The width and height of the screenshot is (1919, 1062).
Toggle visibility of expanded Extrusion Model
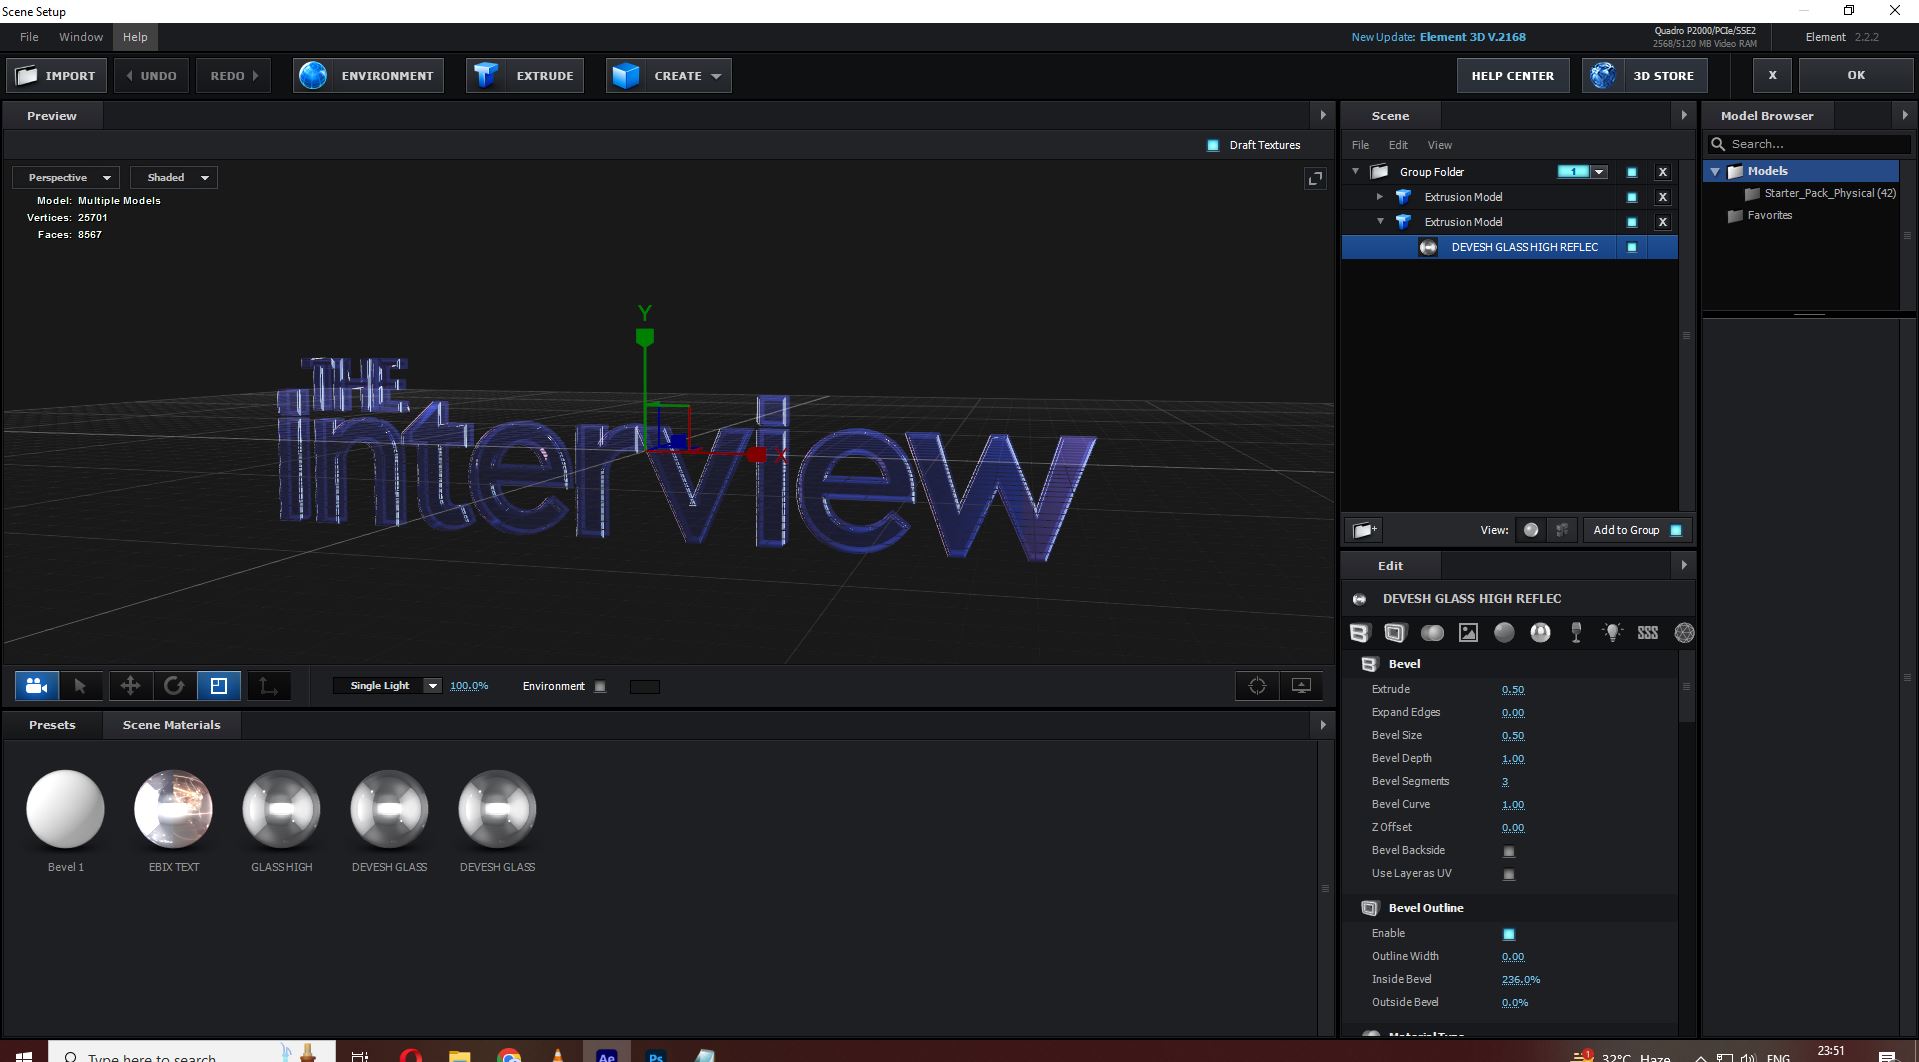click(x=1632, y=222)
